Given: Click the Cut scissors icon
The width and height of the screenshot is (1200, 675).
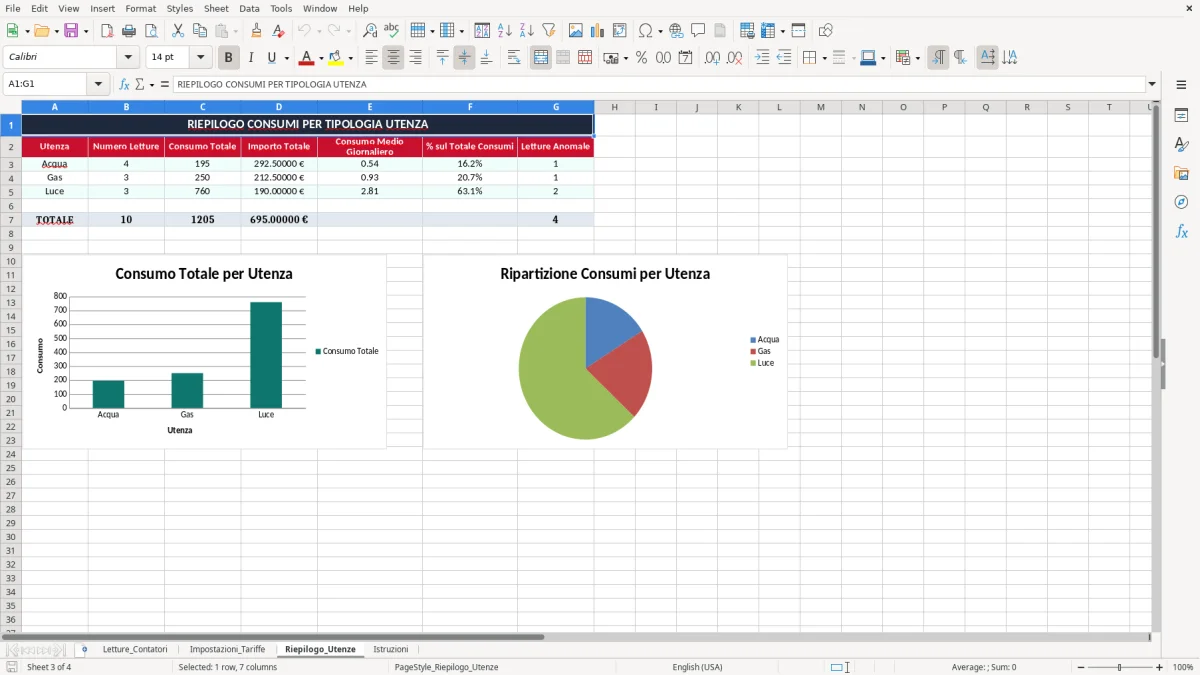Looking at the screenshot, I should (177, 31).
